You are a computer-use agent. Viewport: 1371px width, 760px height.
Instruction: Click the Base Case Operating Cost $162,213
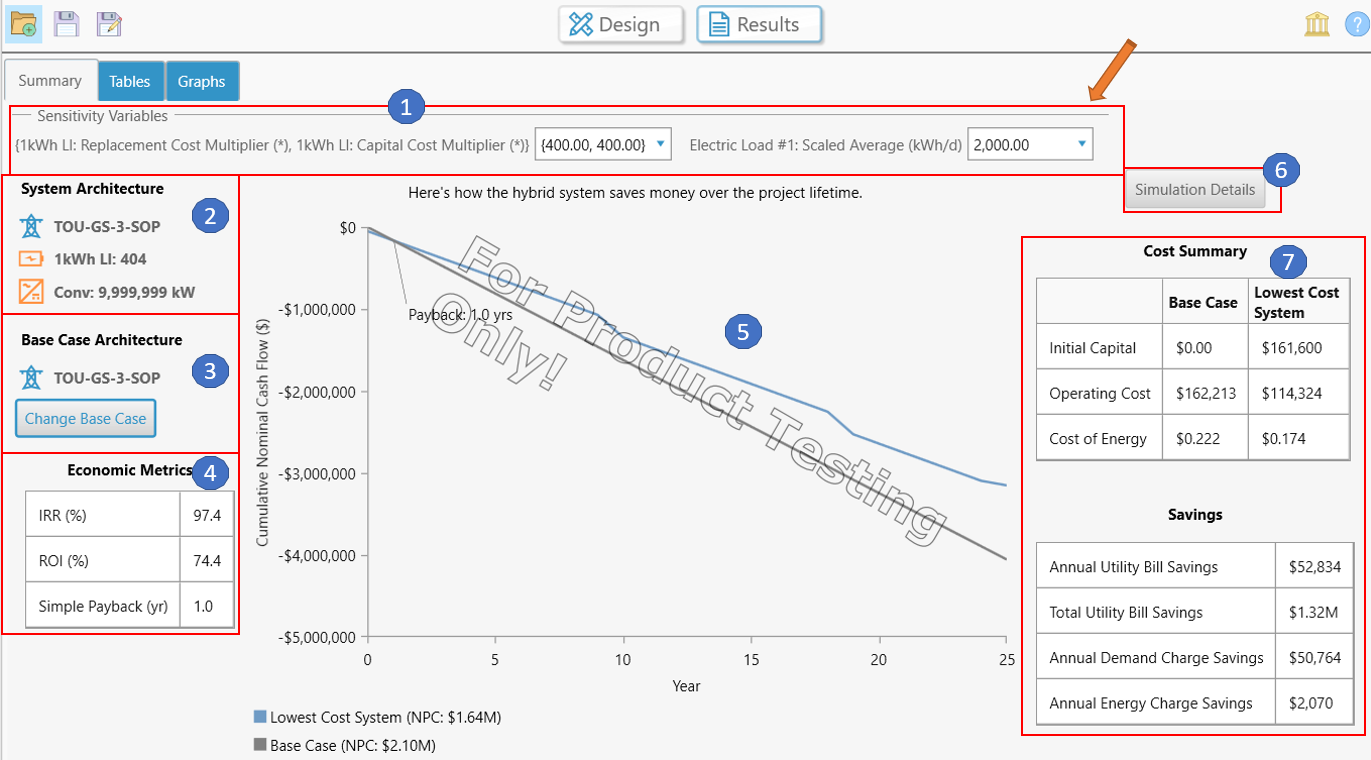pyautogui.click(x=1206, y=393)
